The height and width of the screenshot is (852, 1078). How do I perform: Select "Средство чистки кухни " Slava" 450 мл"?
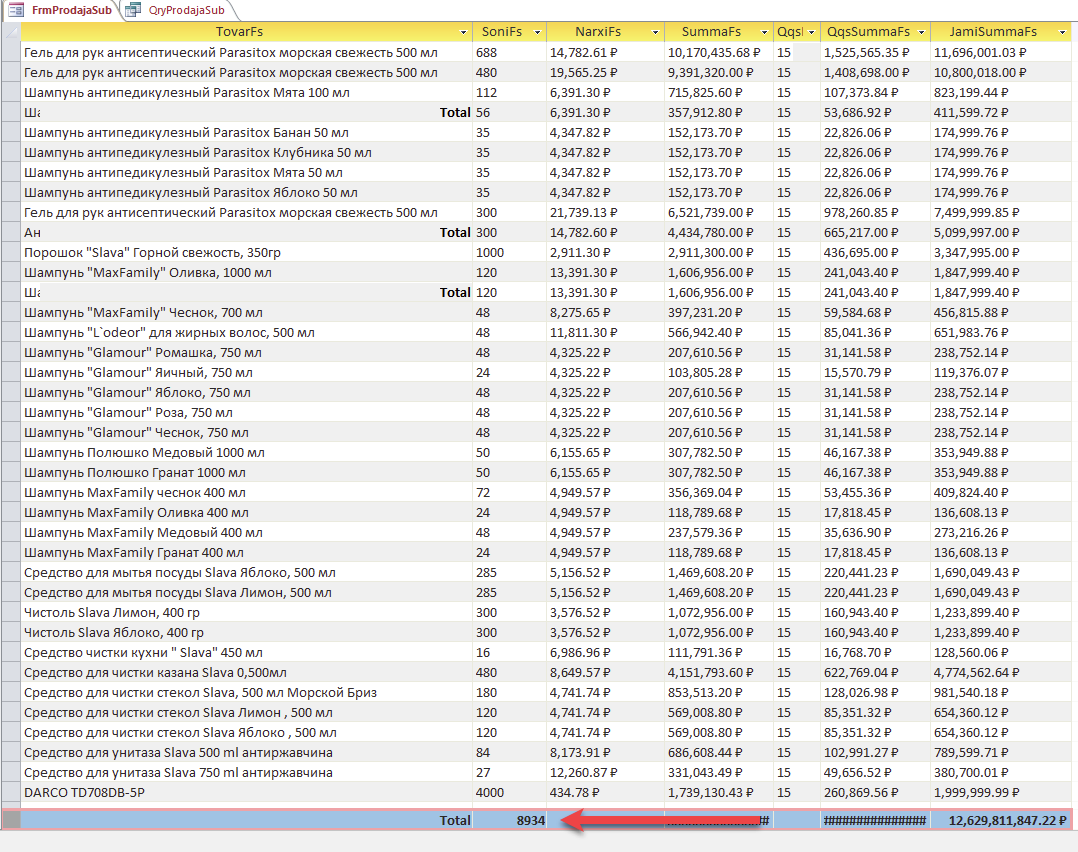(x=143, y=652)
